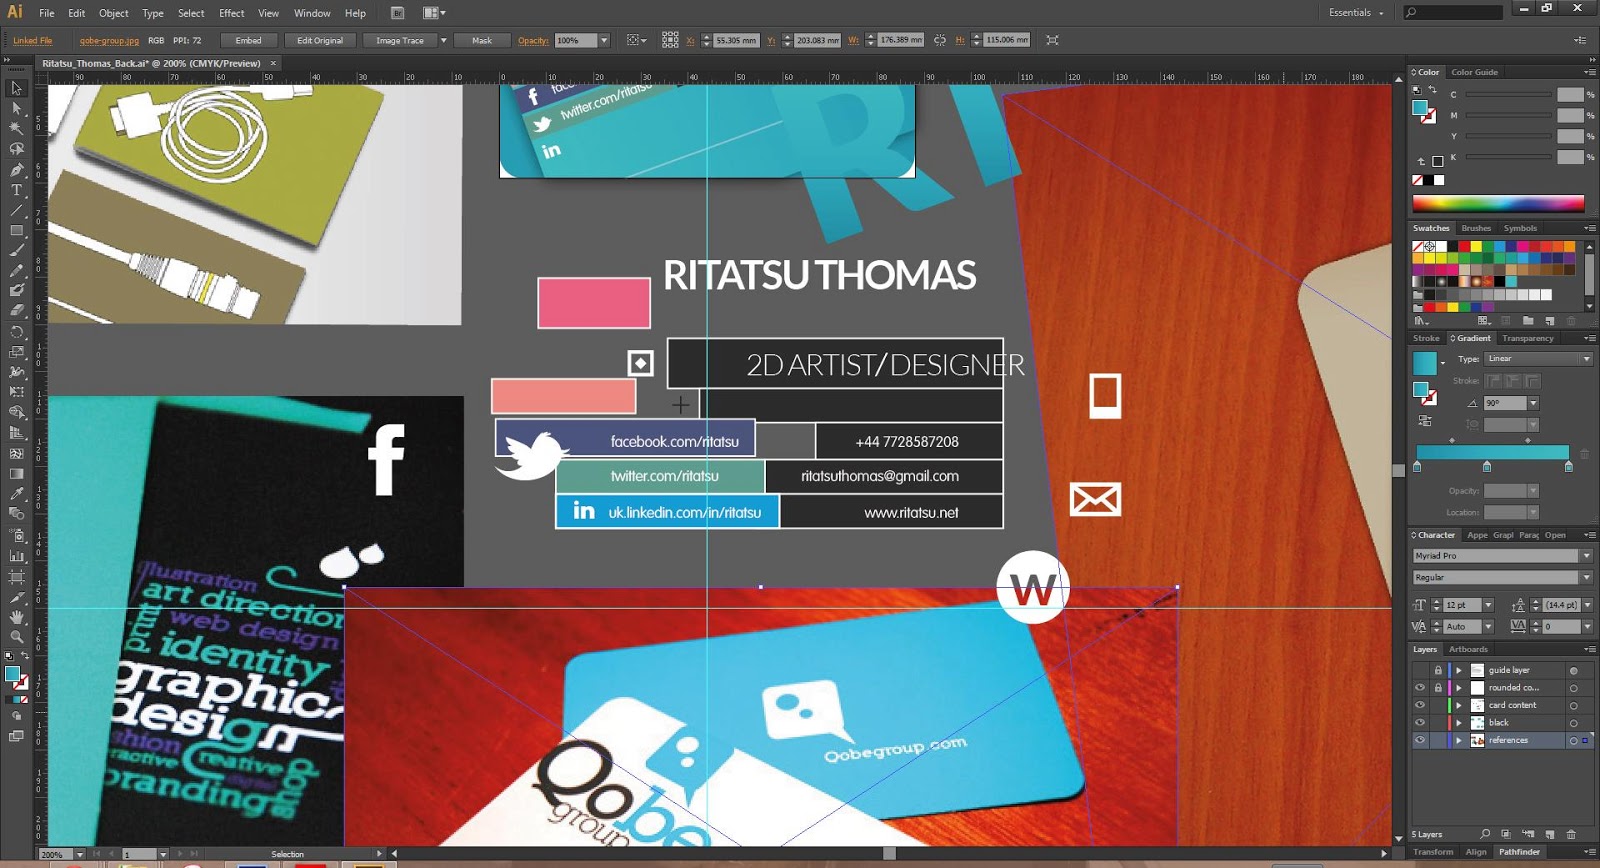The width and height of the screenshot is (1600, 868).
Task: Open the Opacity 100% dropdown
Action: tap(604, 41)
